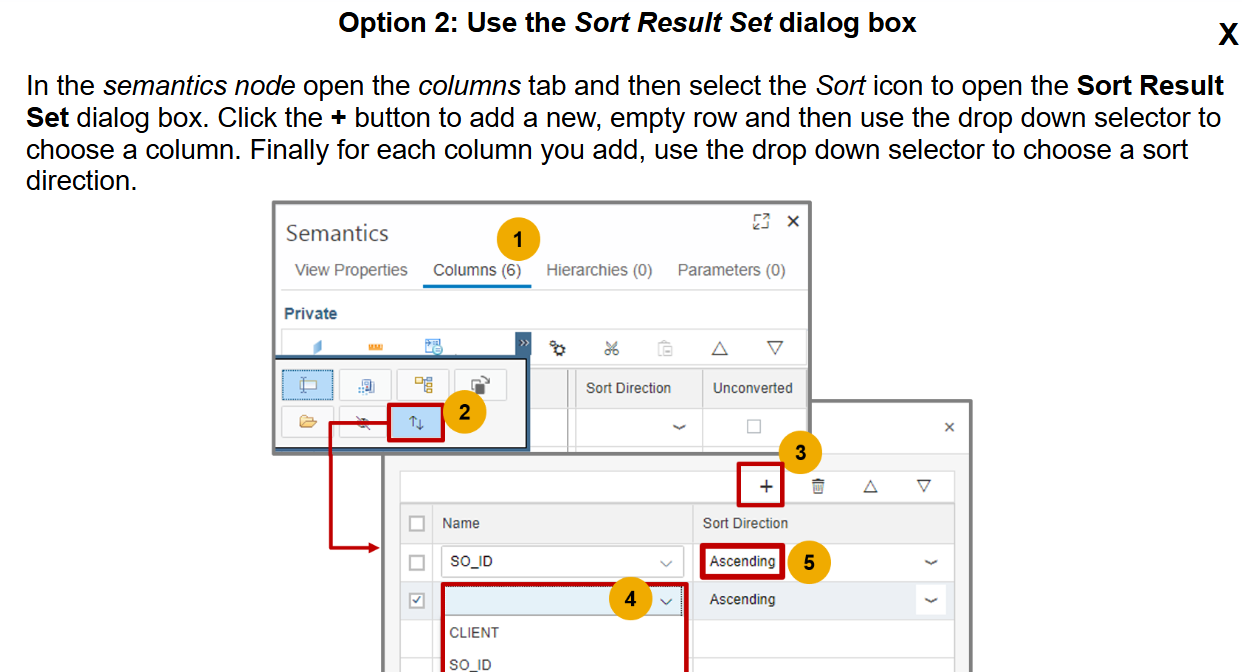Tick the select-all checkbox beside Name header
Image resolution: width=1242 pixels, height=672 pixels.
click(x=417, y=523)
